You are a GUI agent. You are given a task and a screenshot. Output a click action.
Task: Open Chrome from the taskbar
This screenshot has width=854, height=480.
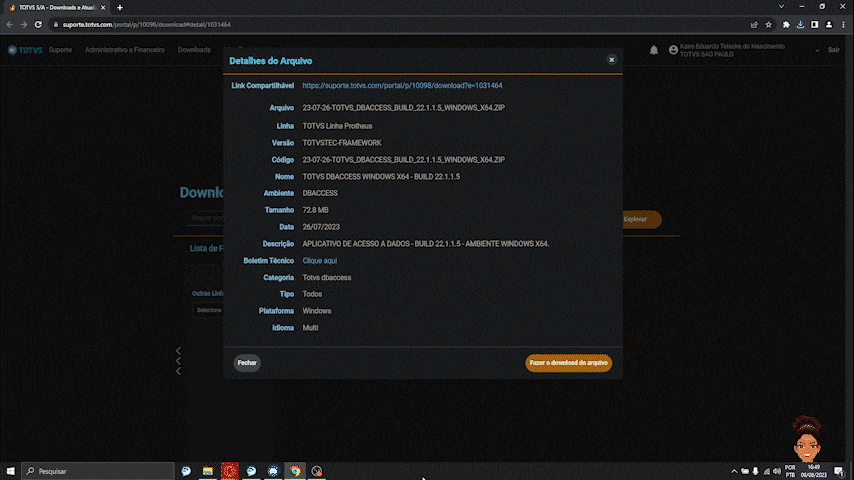(295, 471)
